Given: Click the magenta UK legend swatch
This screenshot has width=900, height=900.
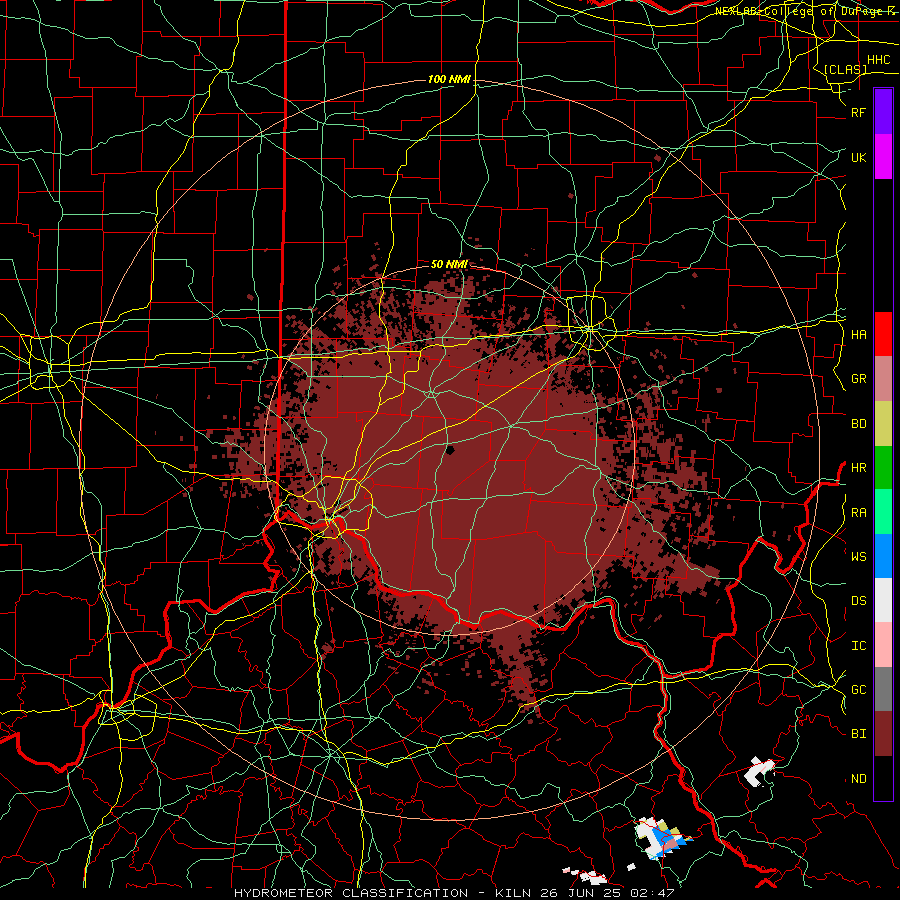Looking at the screenshot, I should pyautogui.click(x=883, y=157).
